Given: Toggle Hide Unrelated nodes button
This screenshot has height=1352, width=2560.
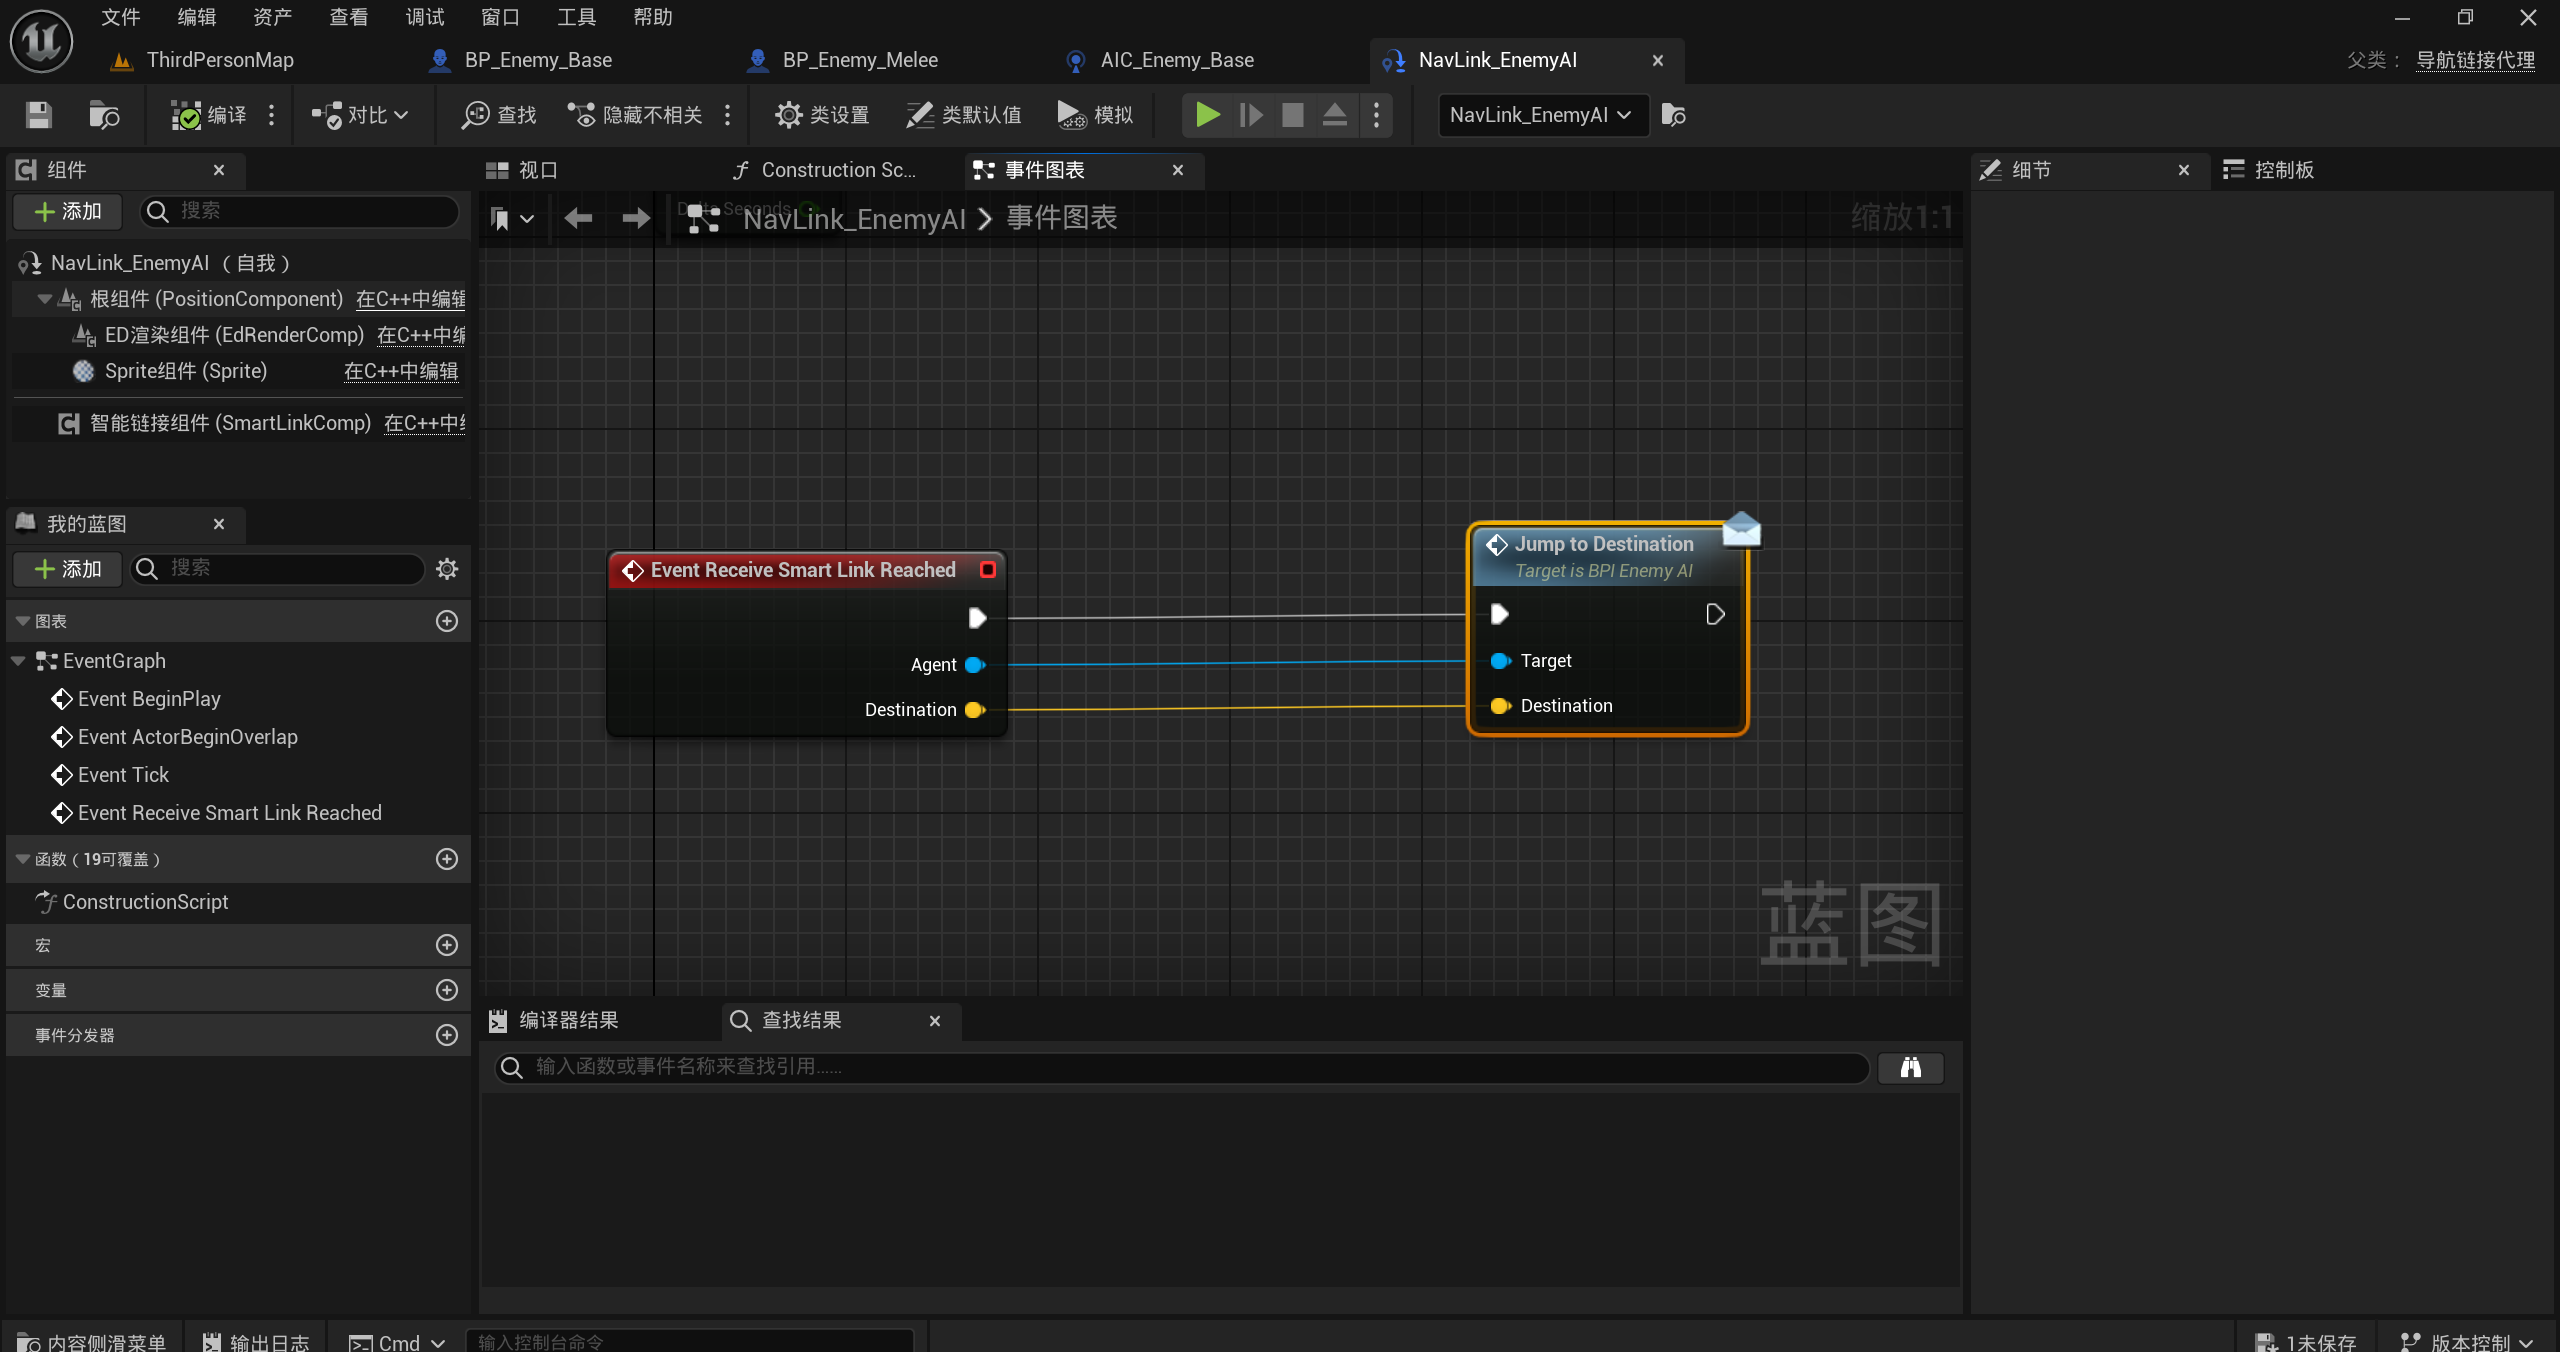Looking at the screenshot, I should tap(636, 115).
